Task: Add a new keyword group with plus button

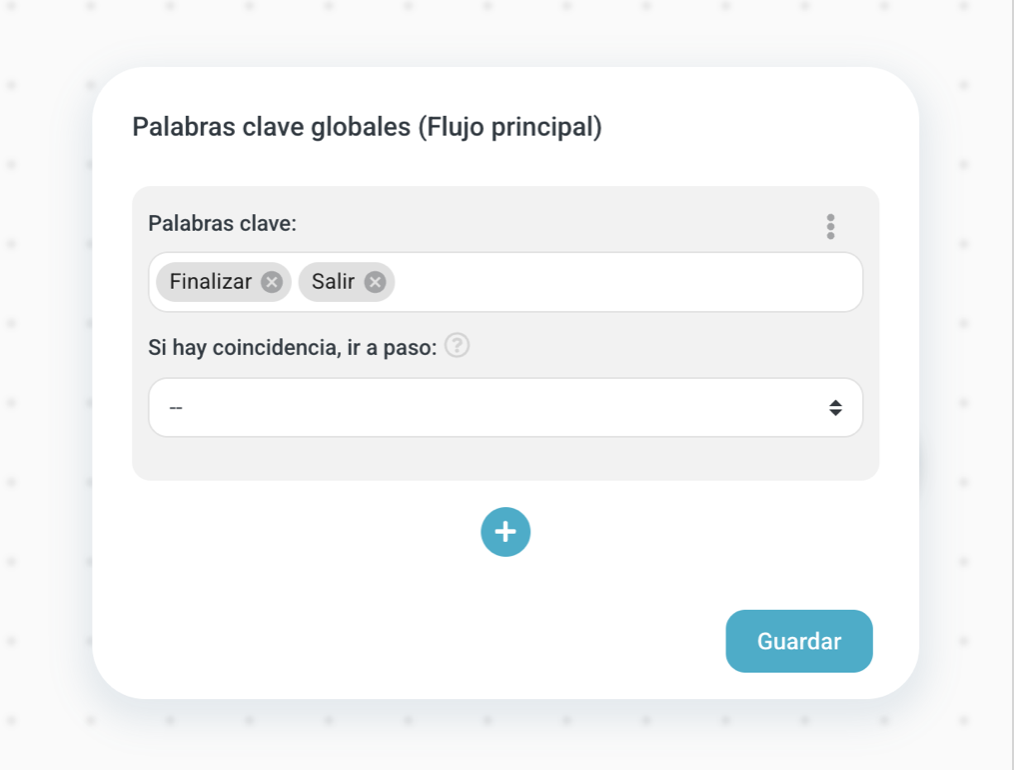Action: 505,532
